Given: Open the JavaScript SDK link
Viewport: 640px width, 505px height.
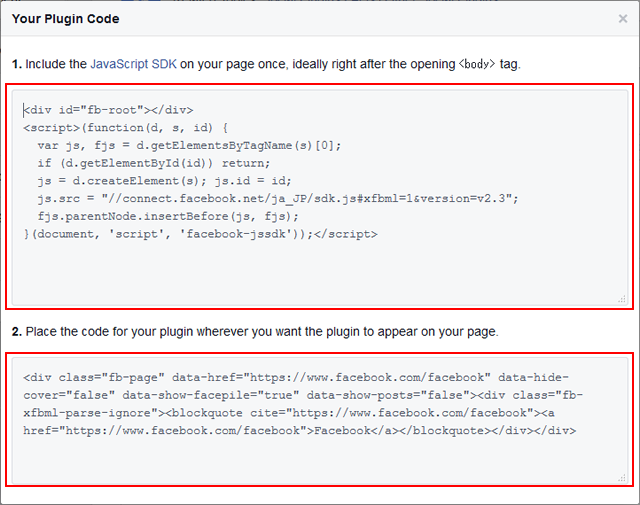Looking at the screenshot, I should click(133, 64).
